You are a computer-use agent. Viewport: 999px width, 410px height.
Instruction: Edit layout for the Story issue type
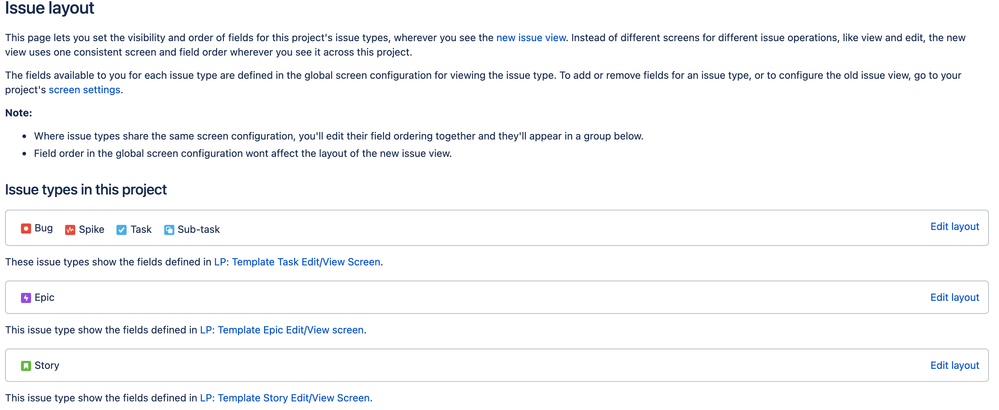tap(954, 365)
